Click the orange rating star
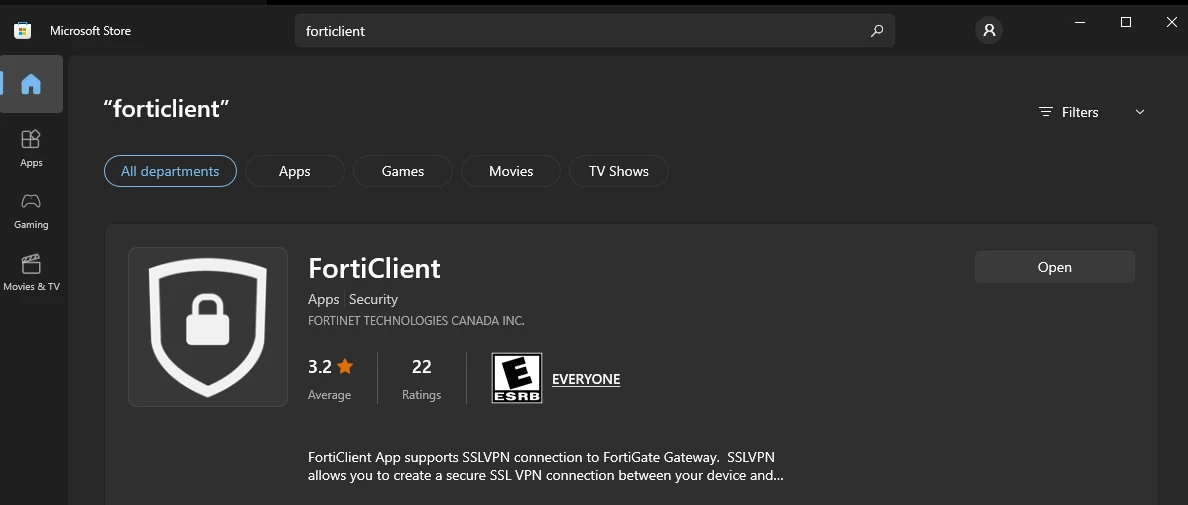 click(345, 367)
